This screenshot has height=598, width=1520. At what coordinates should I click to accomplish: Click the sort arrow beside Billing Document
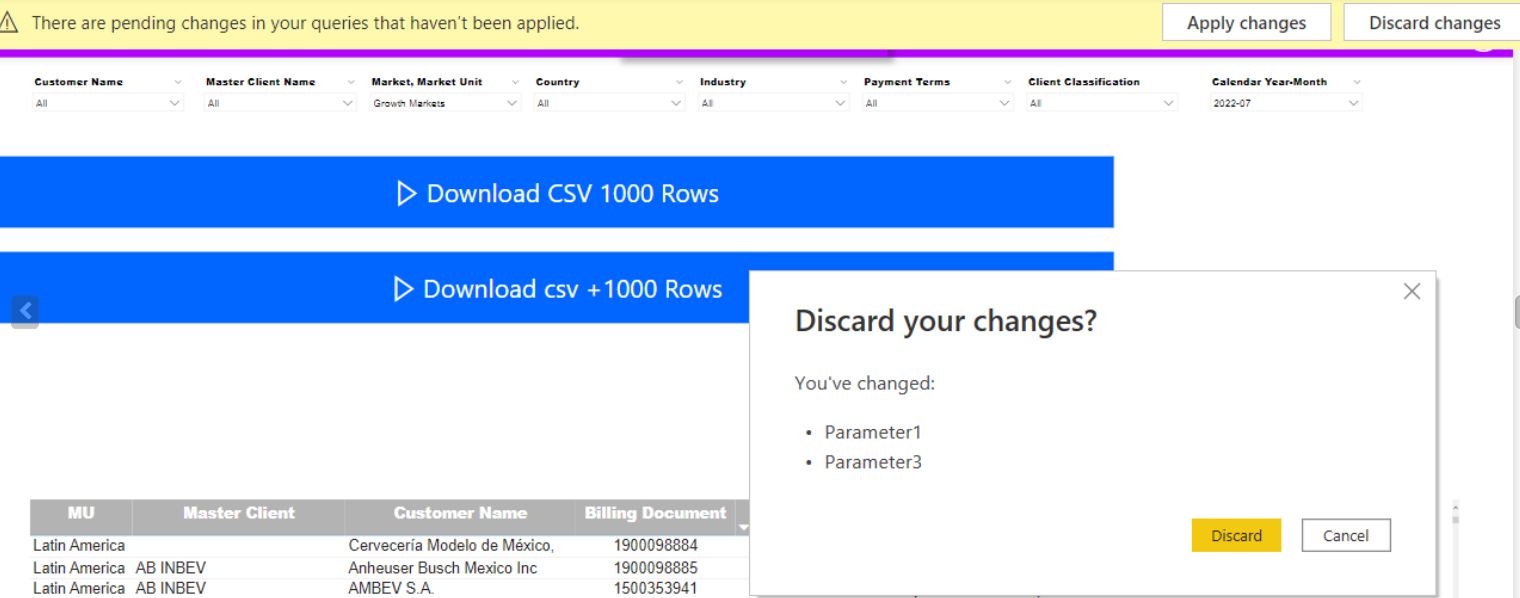point(743,527)
